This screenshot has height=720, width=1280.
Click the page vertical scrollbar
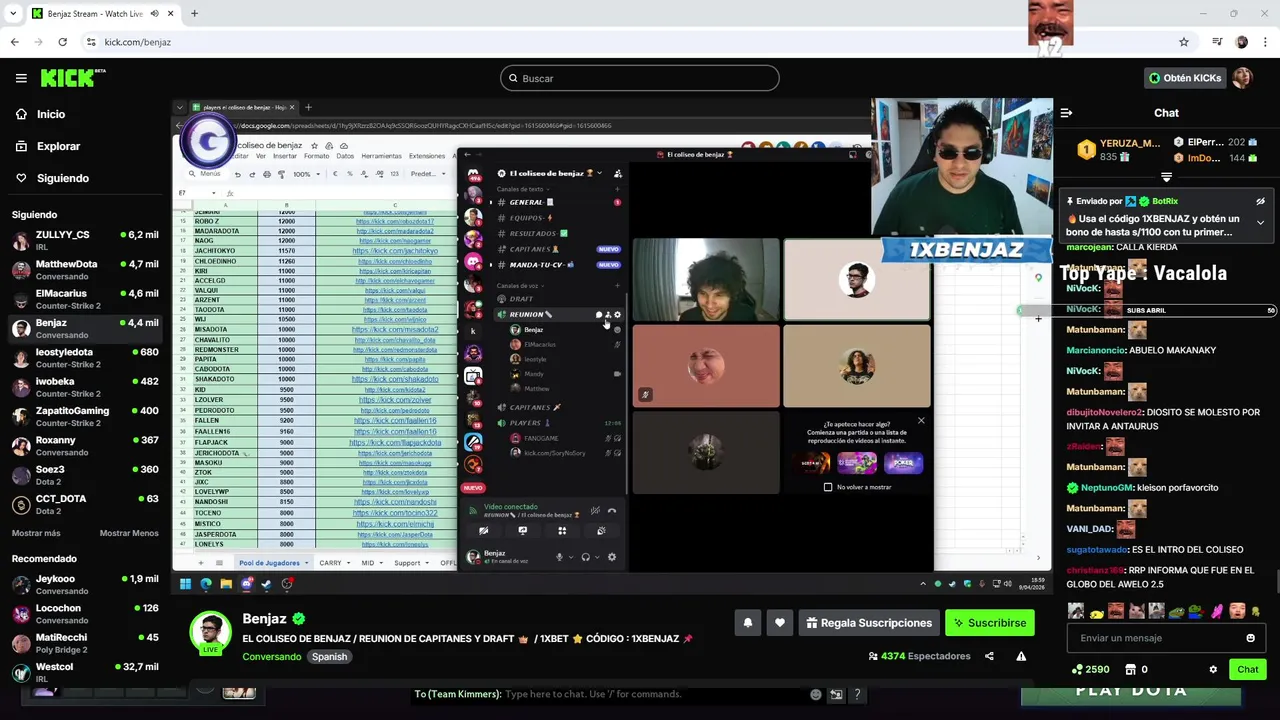click(x=1276, y=580)
